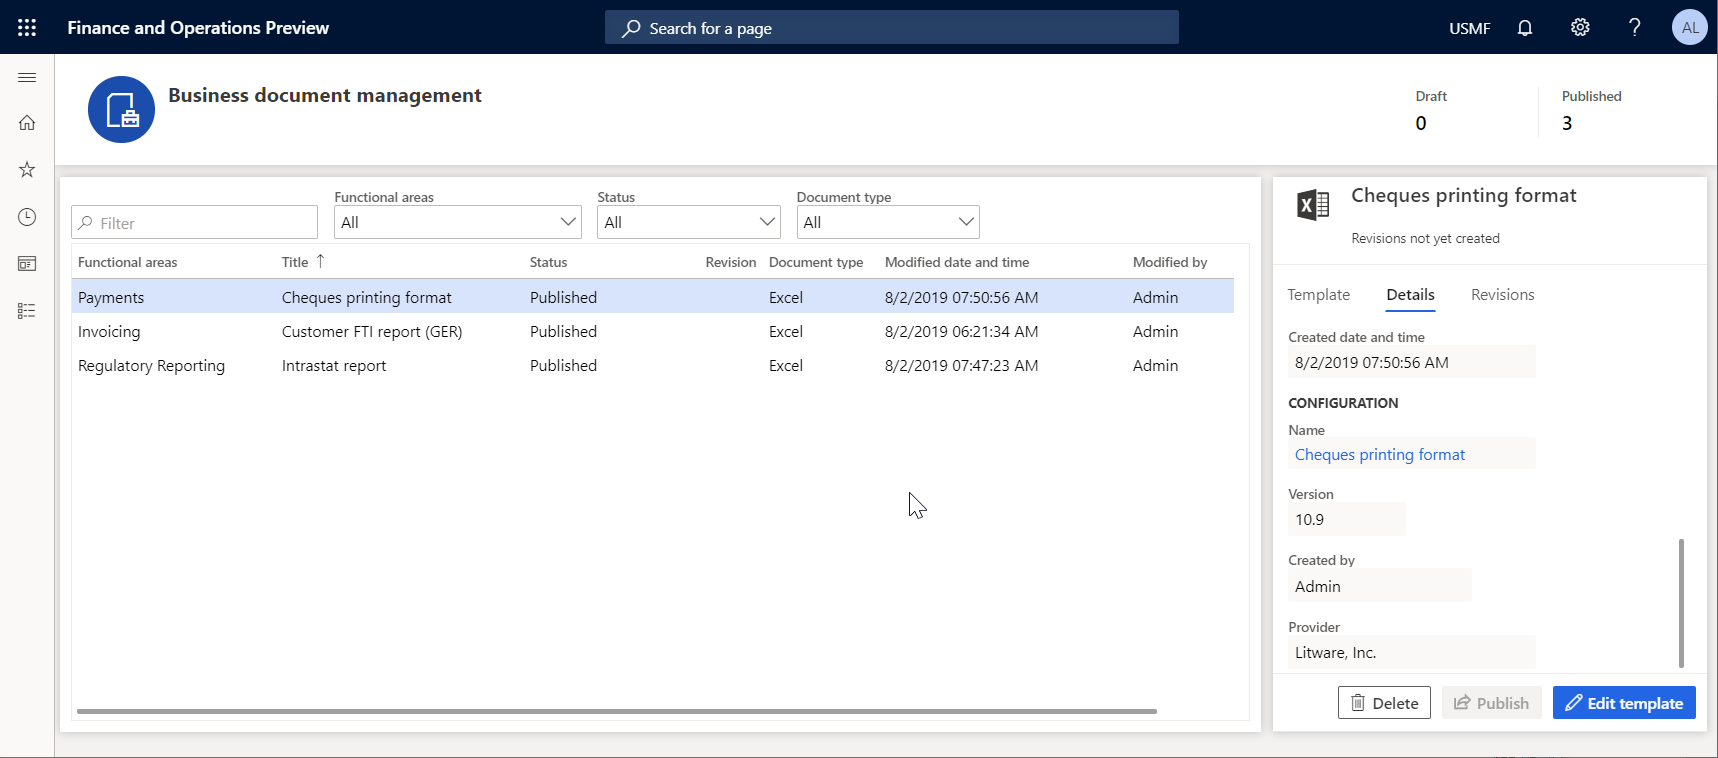The height and width of the screenshot is (758, 1718).
Task: Click the Published count tile
Action: click(x=1591, y=110)
